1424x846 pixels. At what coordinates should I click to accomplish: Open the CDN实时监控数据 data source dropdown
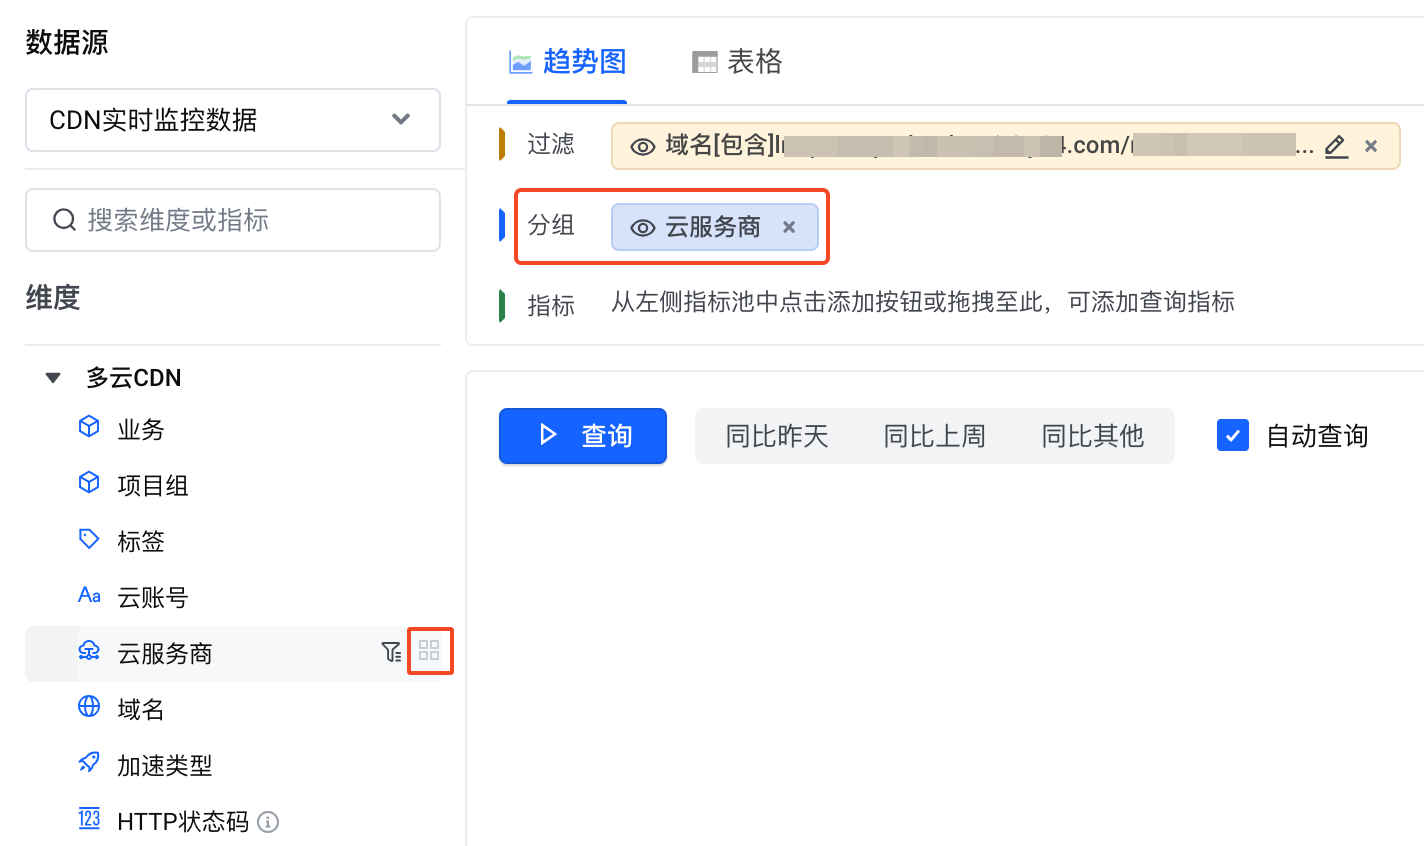click(x=232, y=120)
